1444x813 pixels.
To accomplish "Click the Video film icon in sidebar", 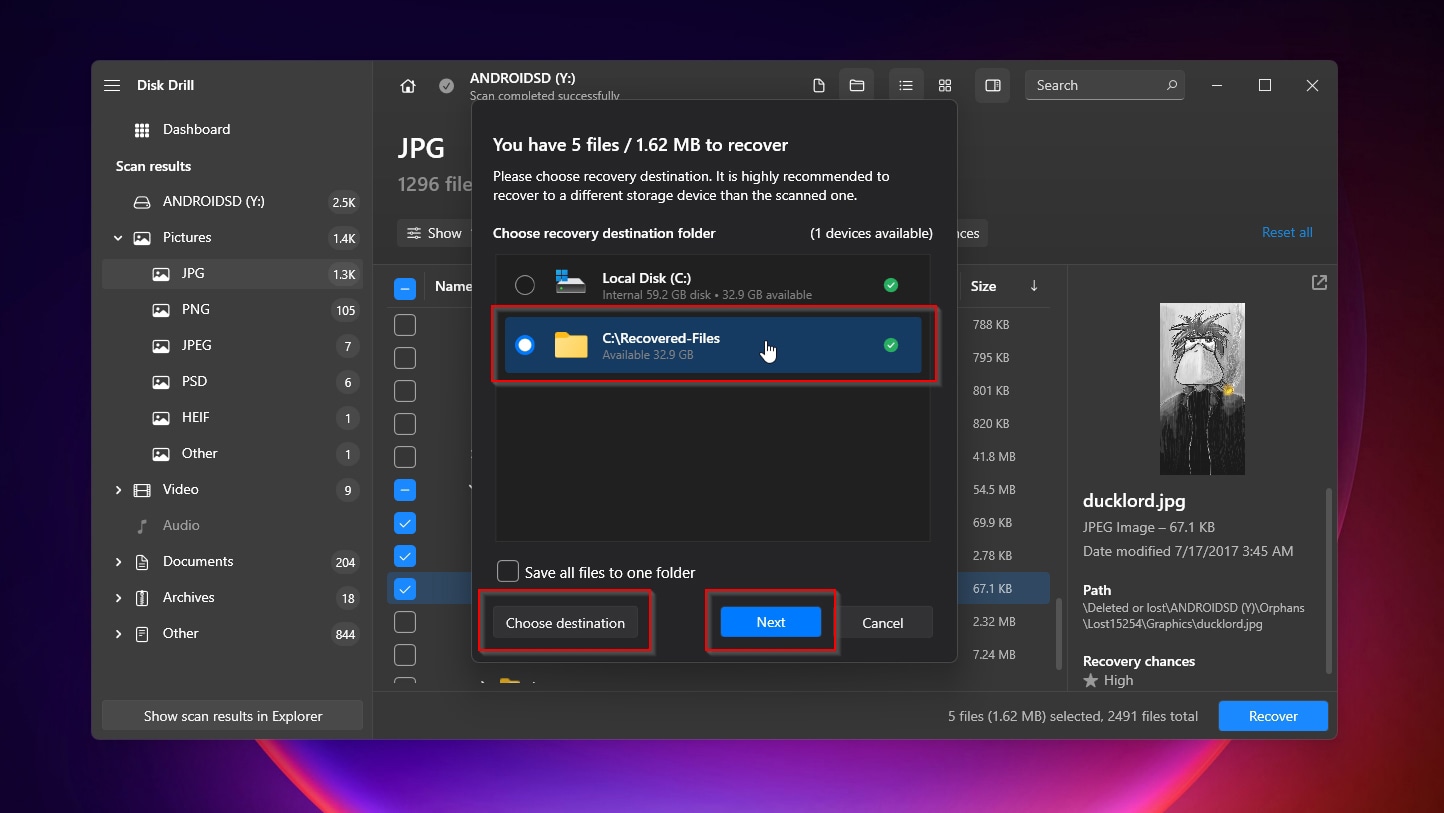I will pyautogui.click(x=142, y=490).
